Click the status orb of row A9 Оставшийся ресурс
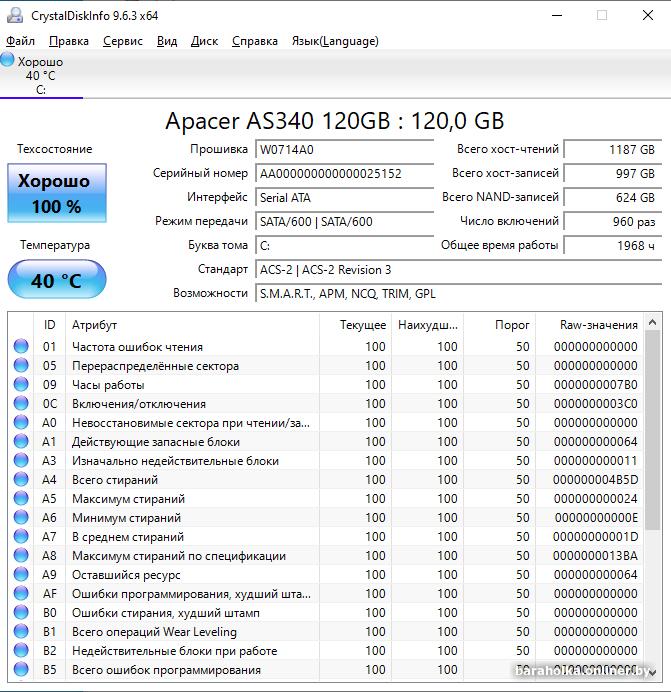671x692 pixels. [21, 574]
